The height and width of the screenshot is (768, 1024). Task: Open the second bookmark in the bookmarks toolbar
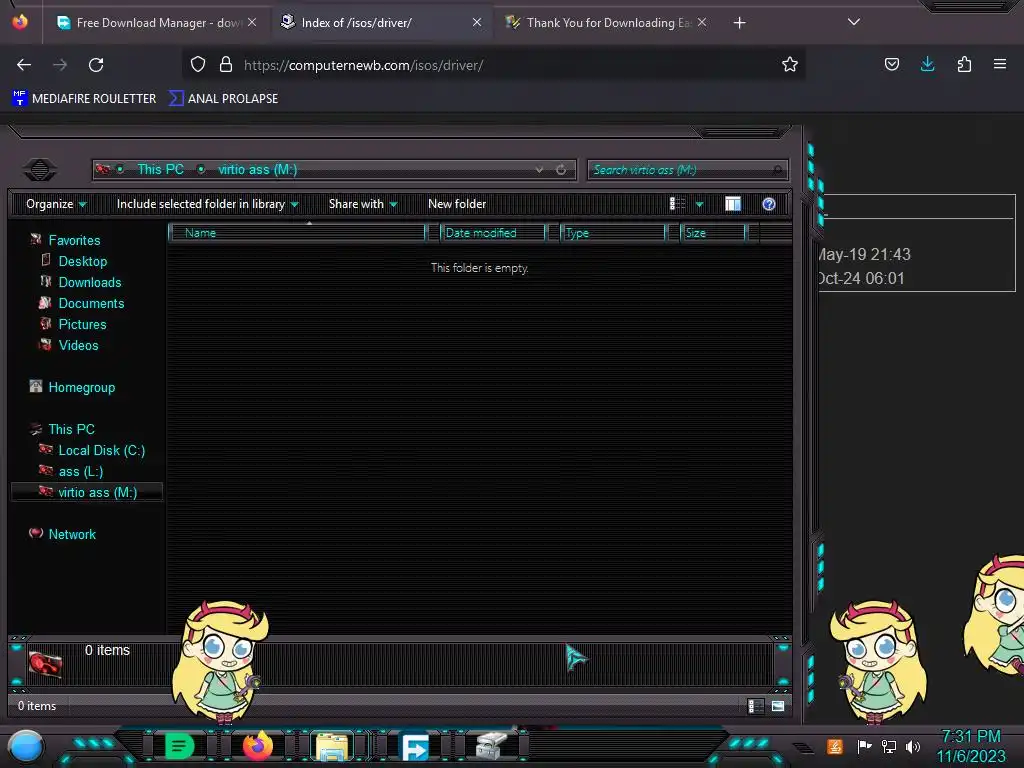[x=223, y=99]
